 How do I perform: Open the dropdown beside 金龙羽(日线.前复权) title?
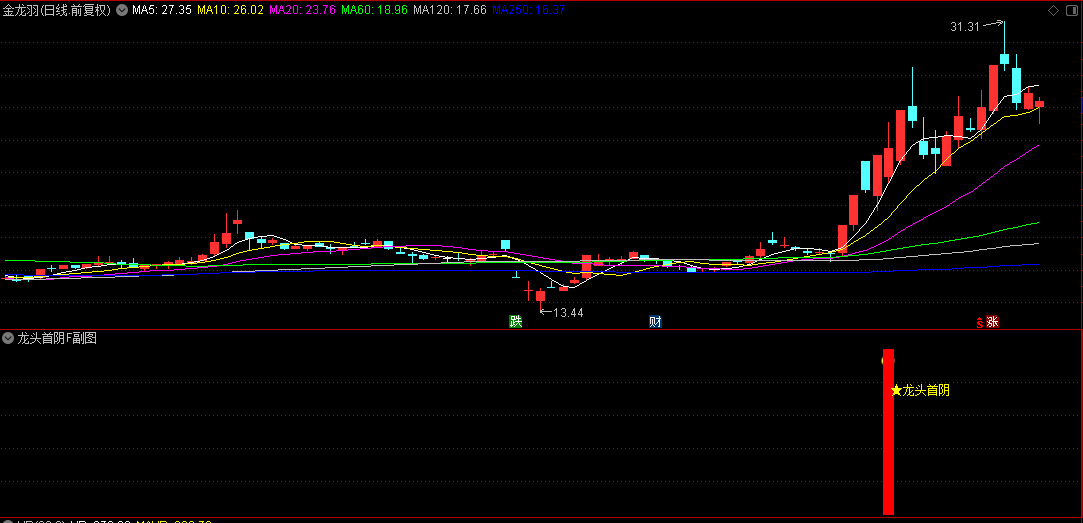[122, 10]
